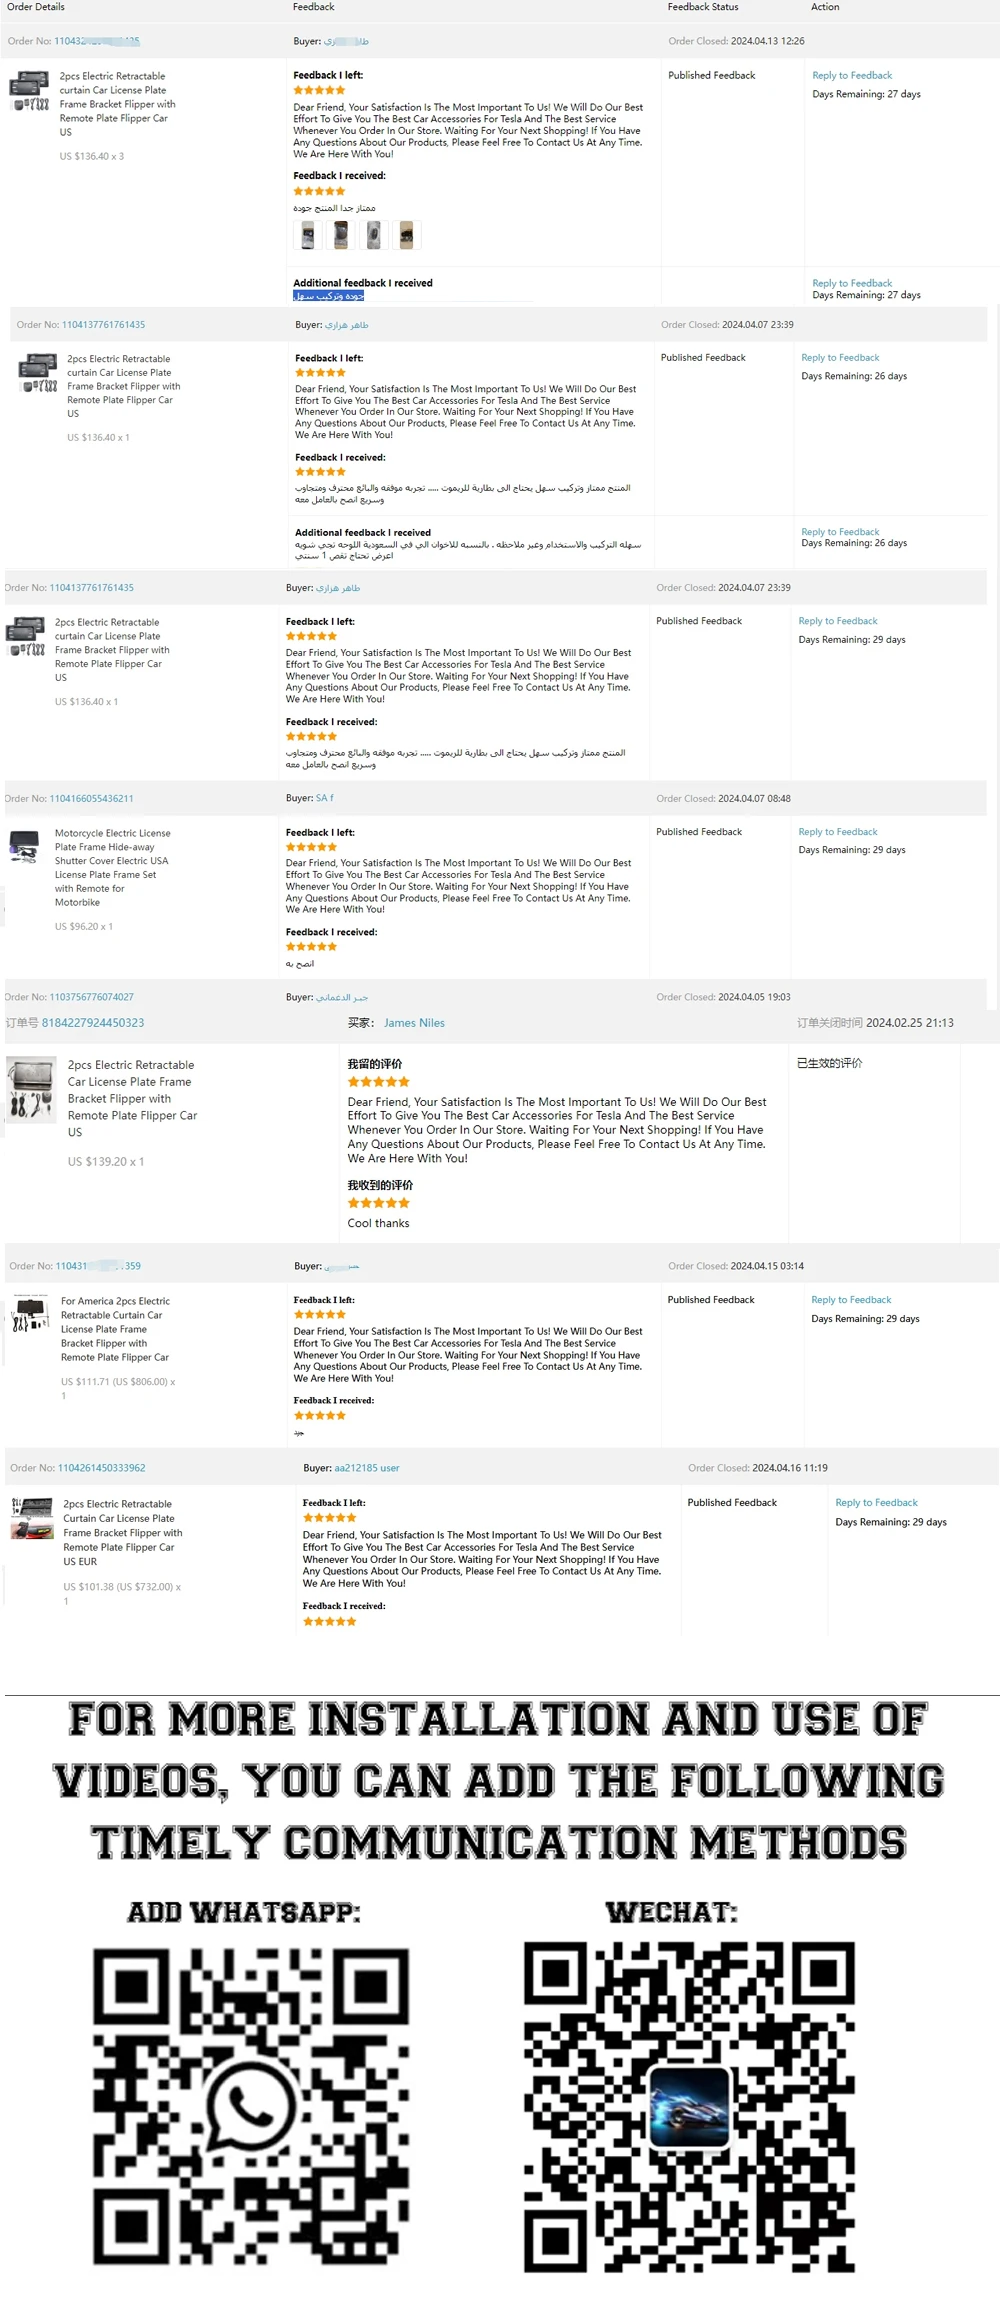Image resolution: width=1000 pixels, height=2302 pixels.
Task: Open buyer aa212185 user profile
Action: click(366, 1468)
